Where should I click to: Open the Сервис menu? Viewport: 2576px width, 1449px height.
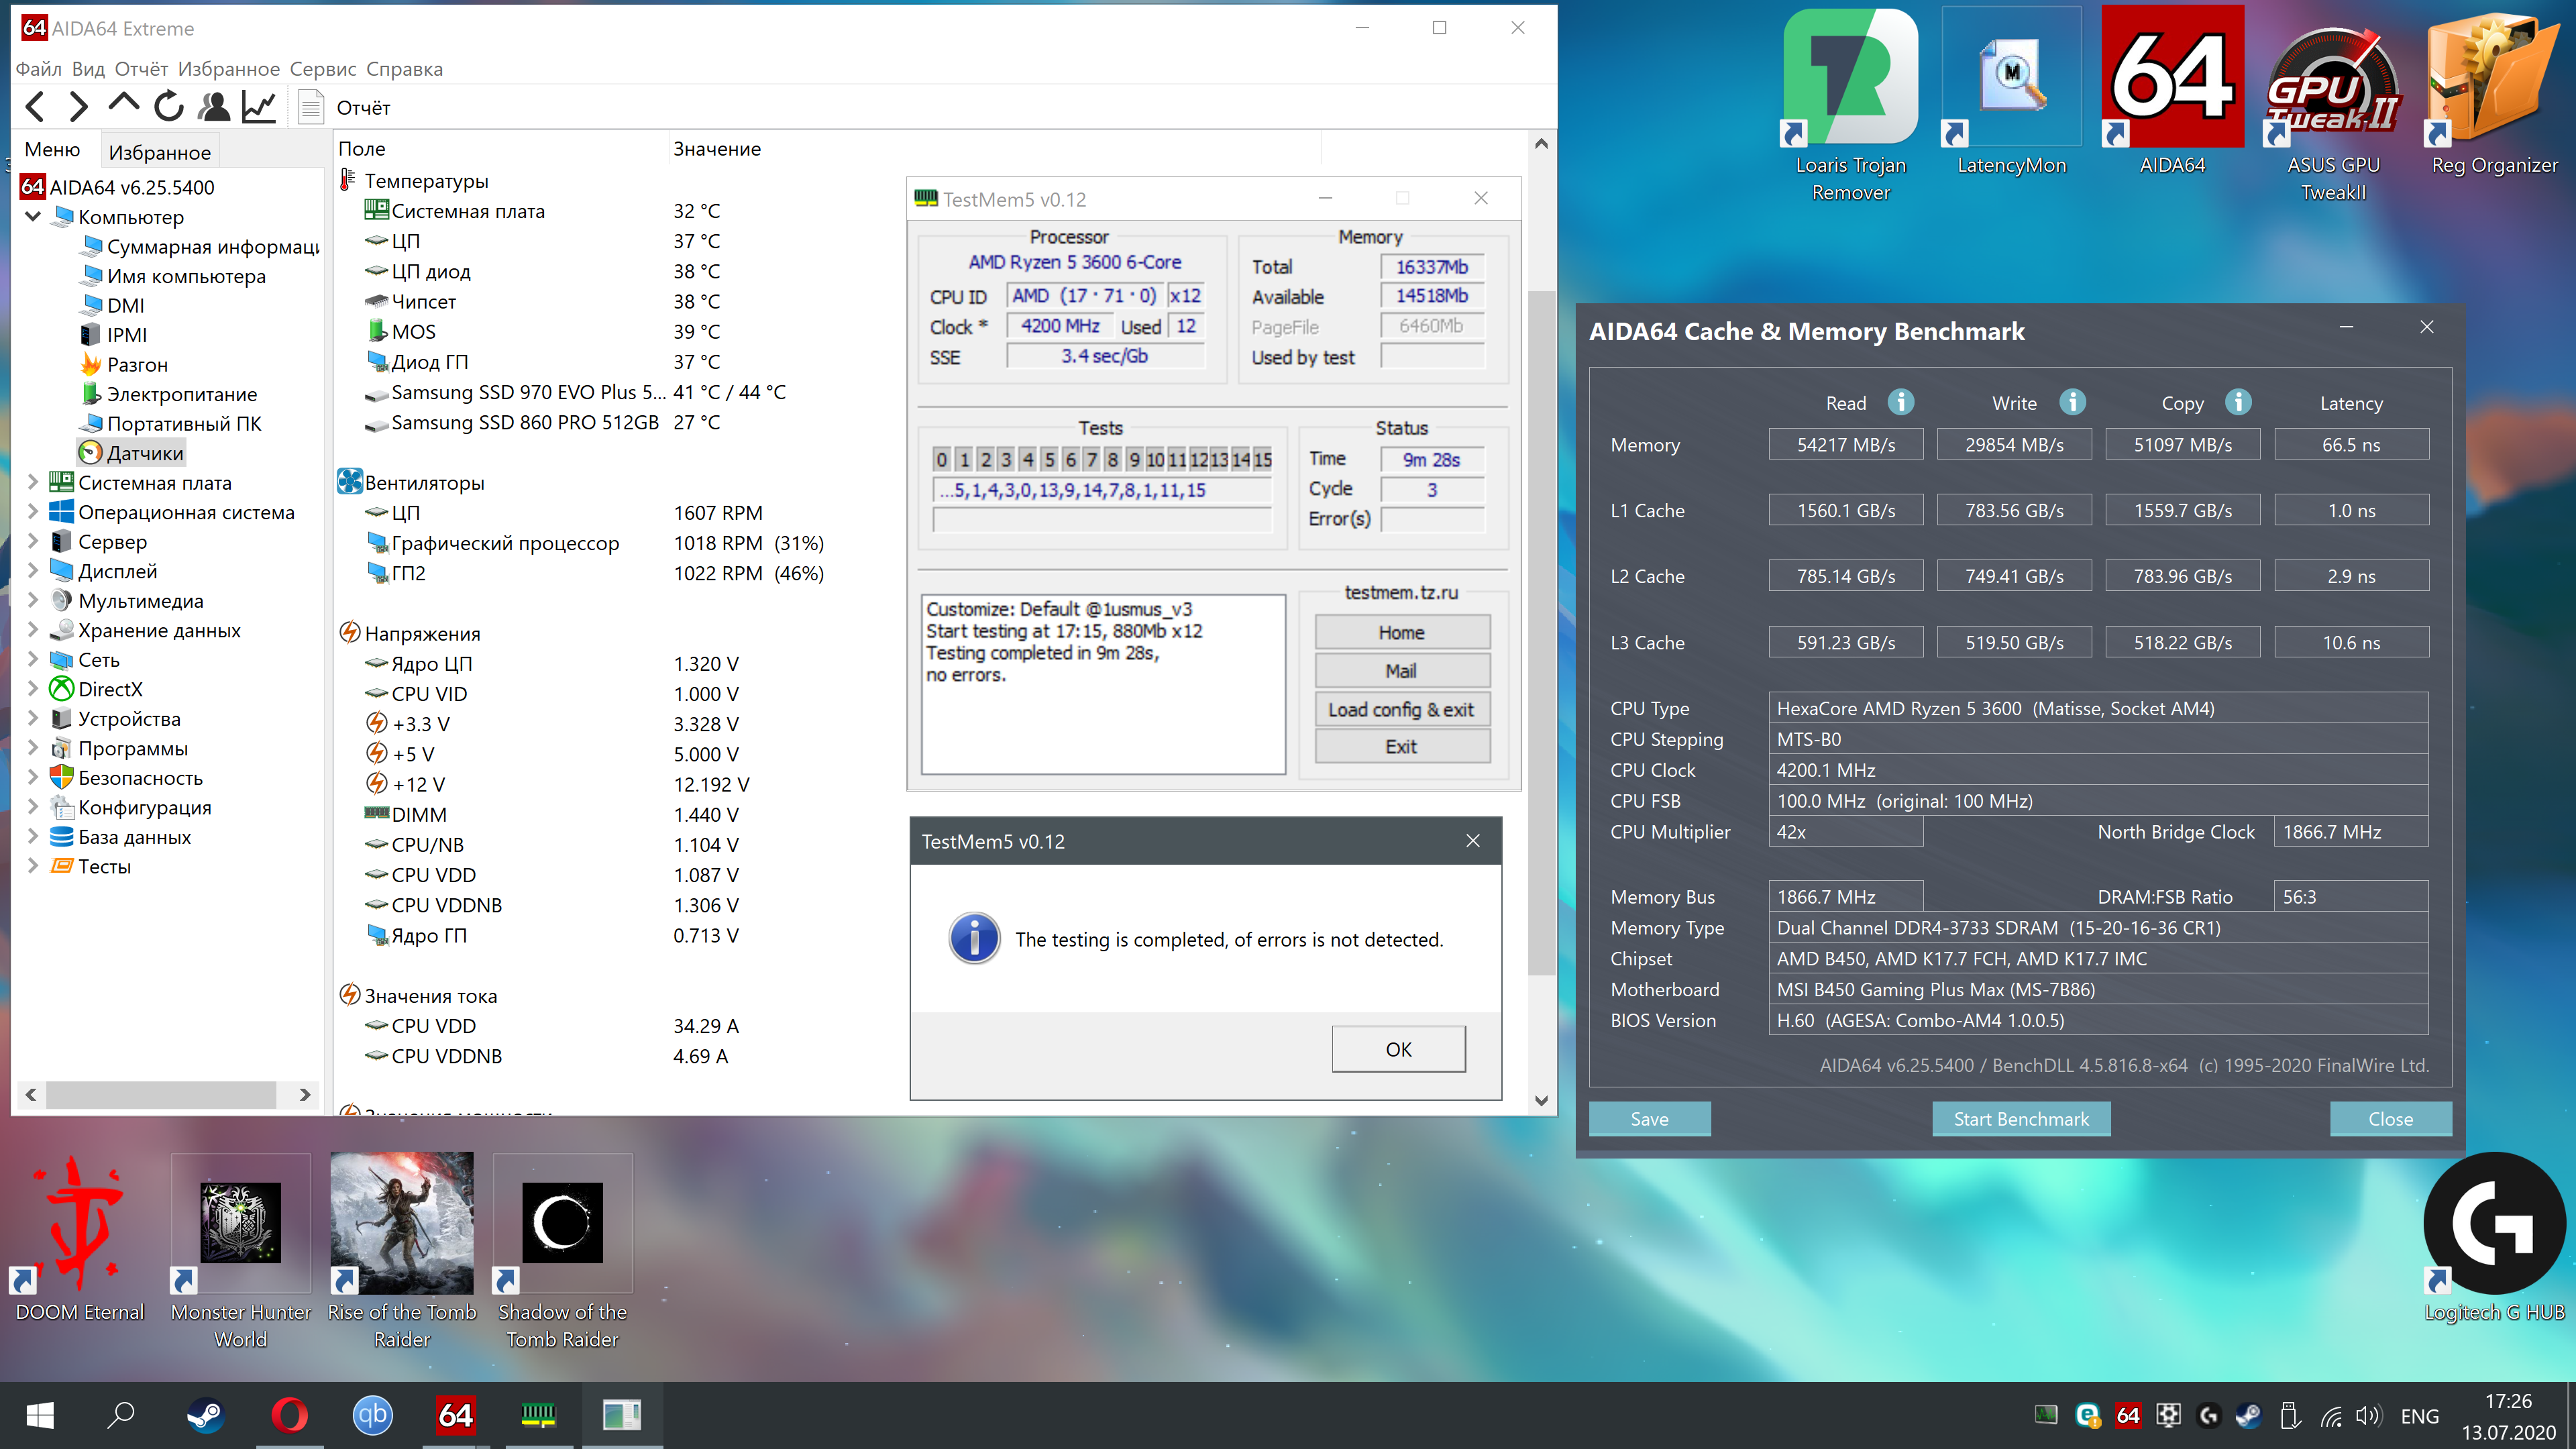point(322,69)
